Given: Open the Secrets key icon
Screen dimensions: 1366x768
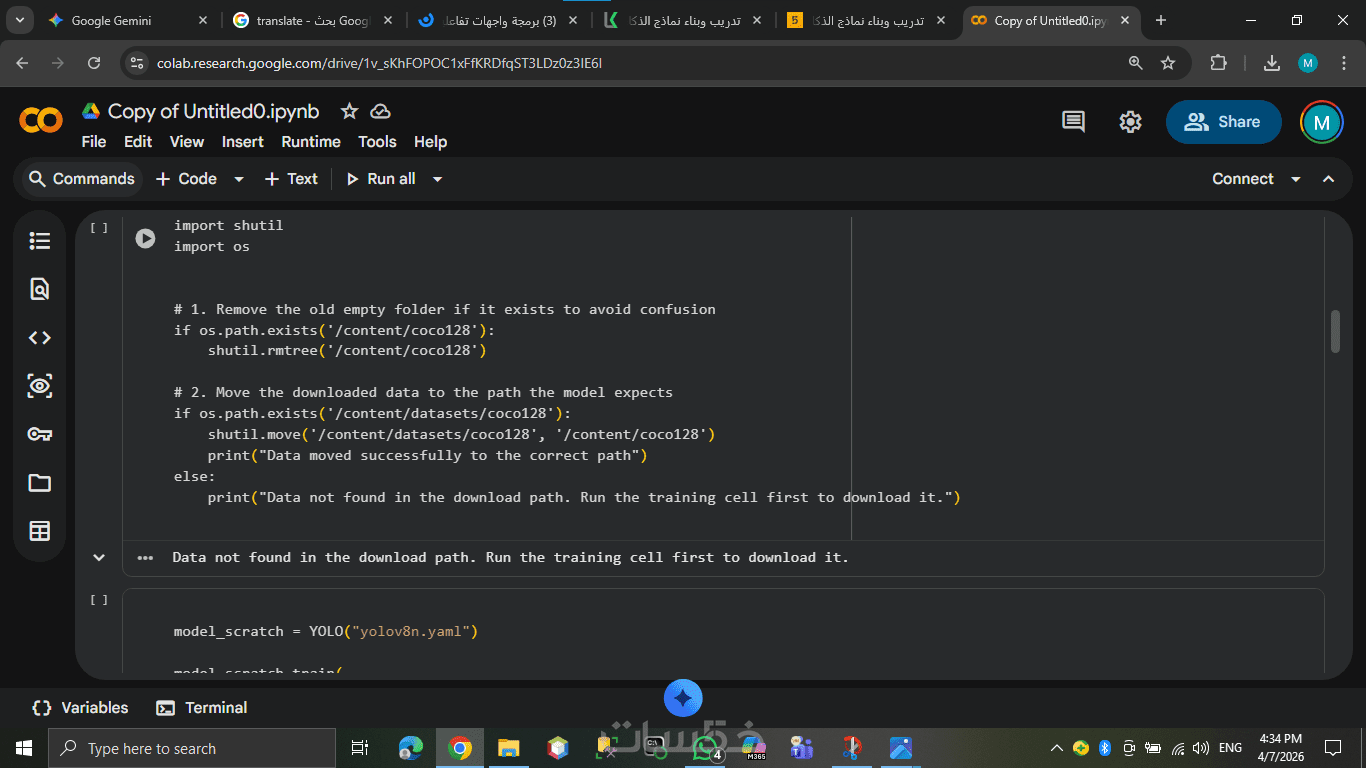Looking at the screenshot, I should point(40,434).
